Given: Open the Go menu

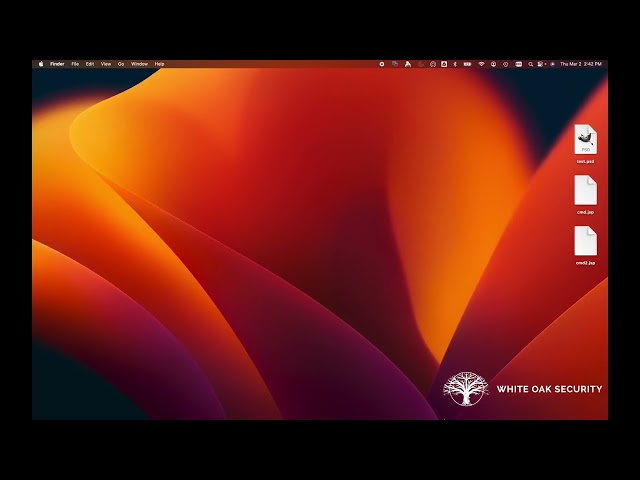Looking at the screenshot, I should coord(121,64).
